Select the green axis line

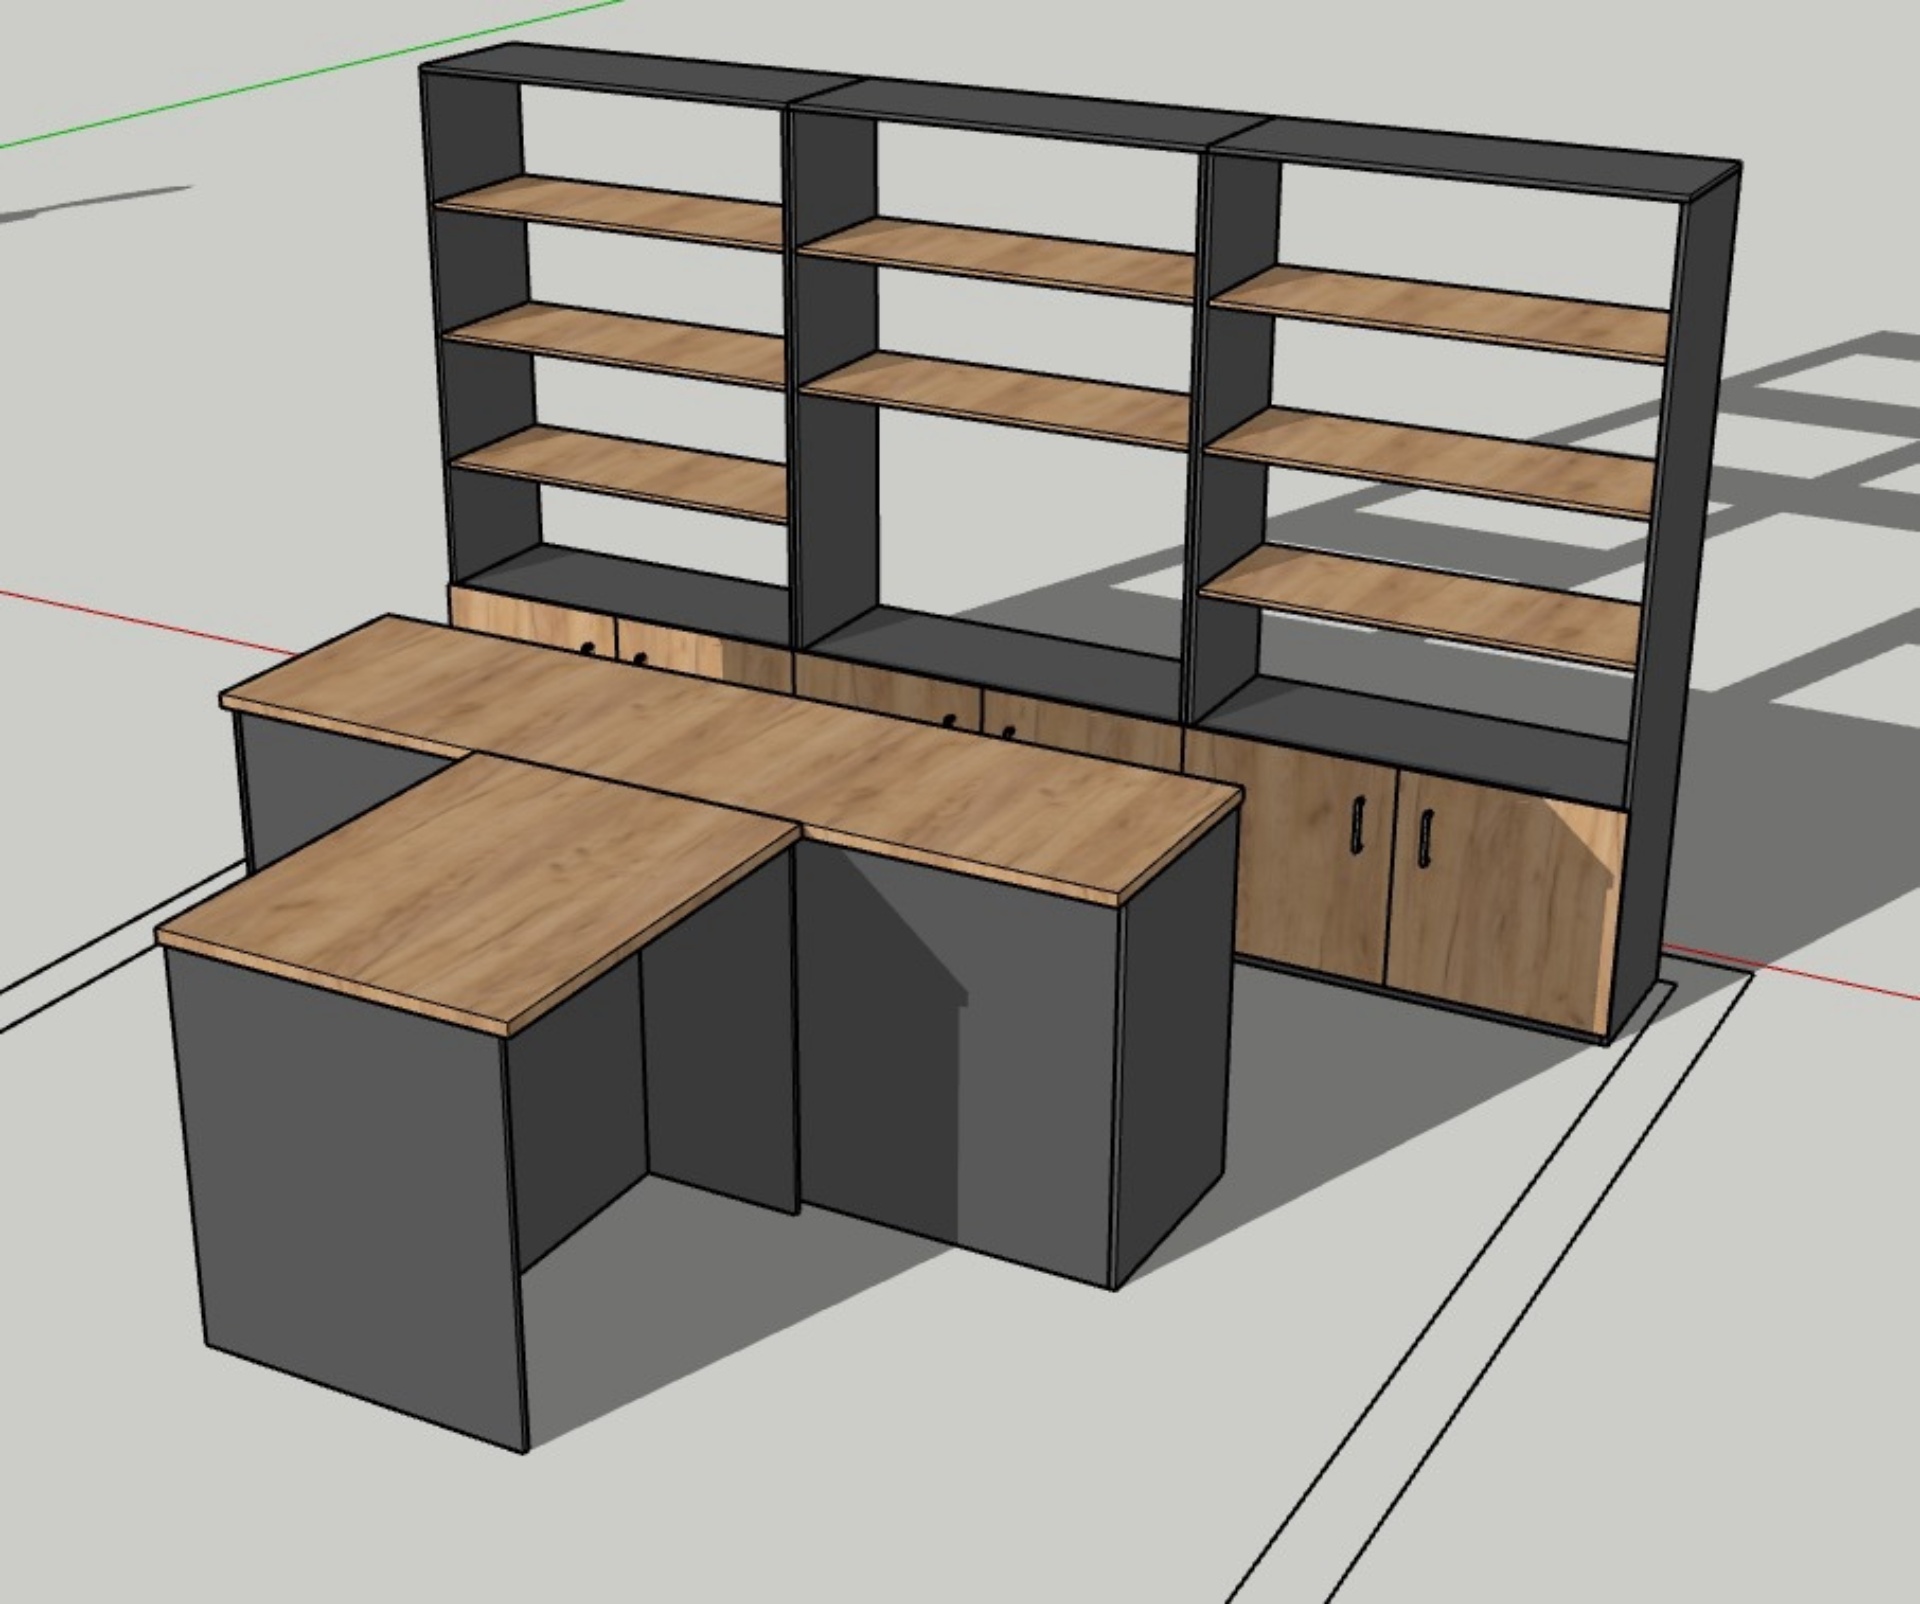pyautogui.click(x=310, y=74)
